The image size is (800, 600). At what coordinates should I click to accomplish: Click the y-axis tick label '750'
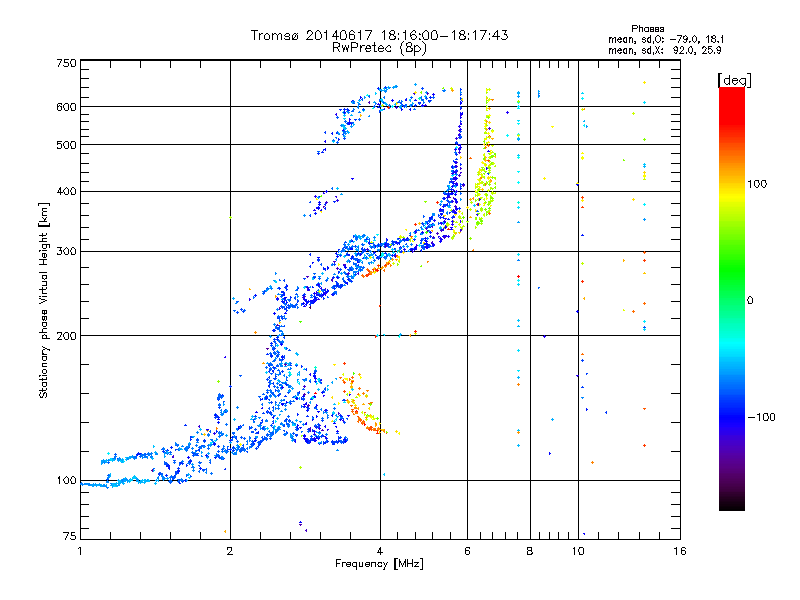[x=66, y=63]
